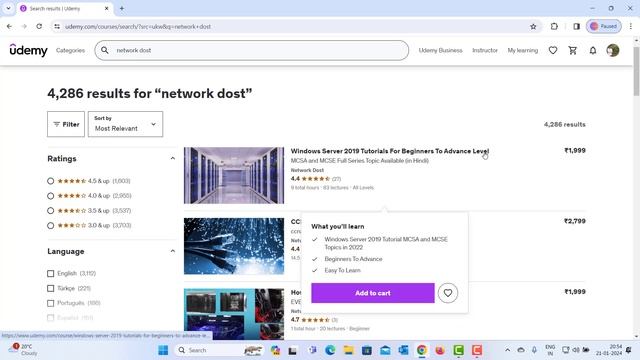Screen dimensions: 640x360
Task: Open File Explorer from the taskbar
Action: coord(348,350)
